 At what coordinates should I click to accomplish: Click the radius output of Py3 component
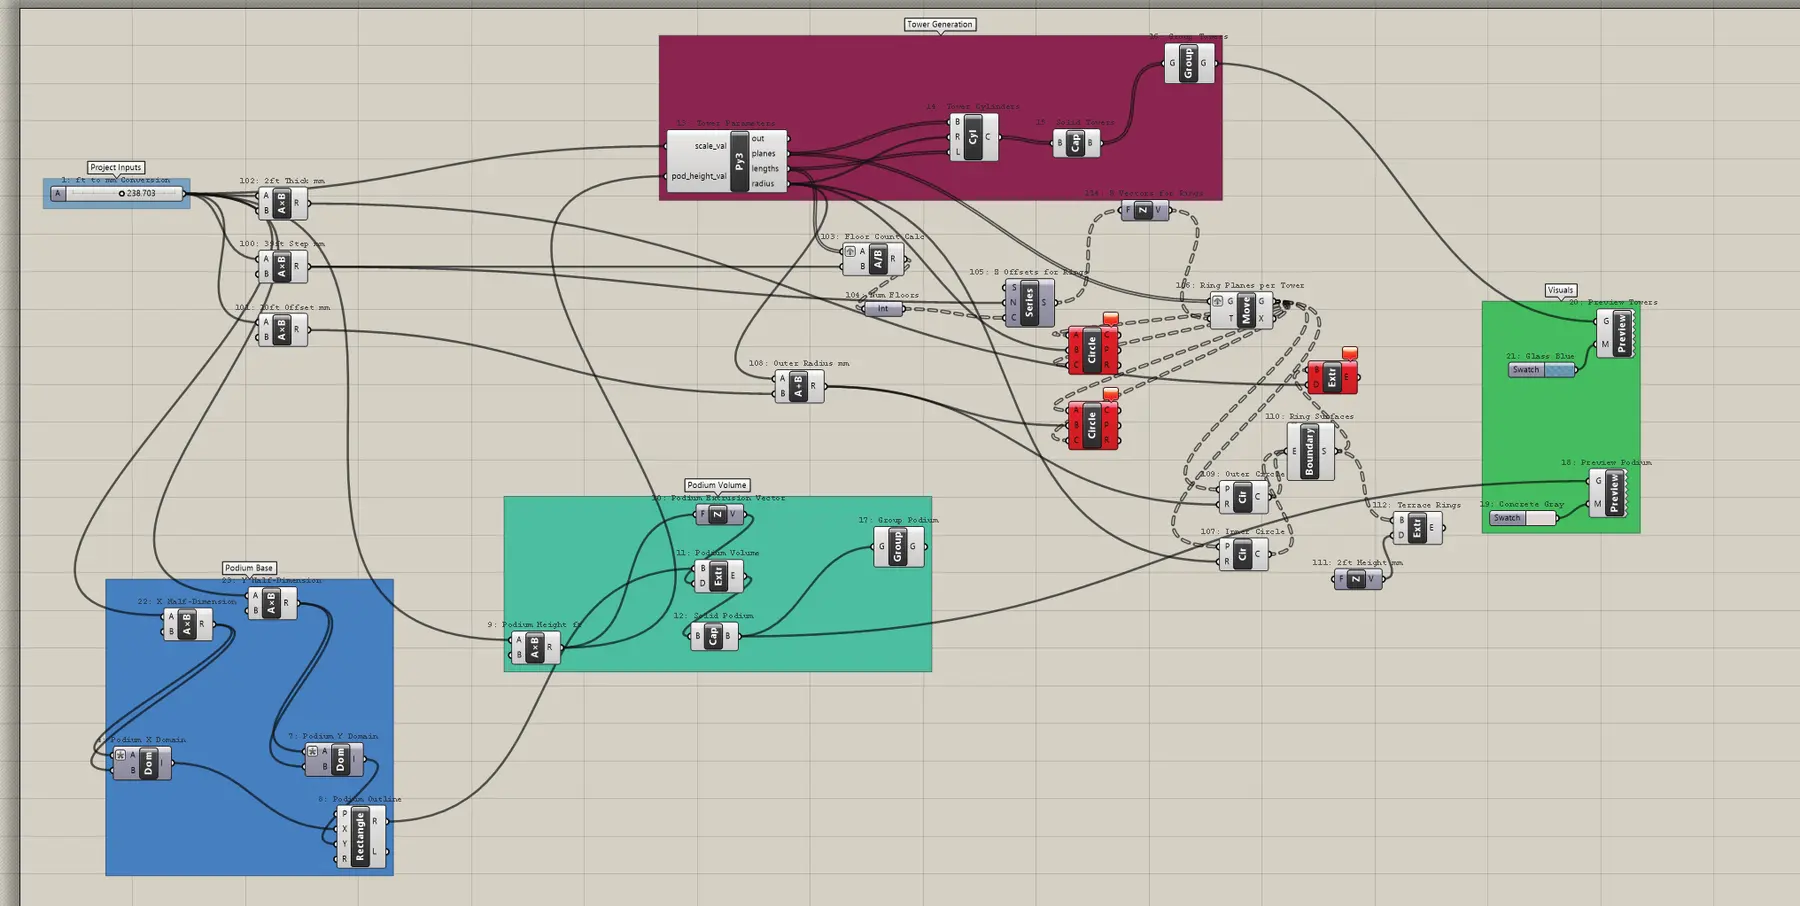[x=763, y=184]
